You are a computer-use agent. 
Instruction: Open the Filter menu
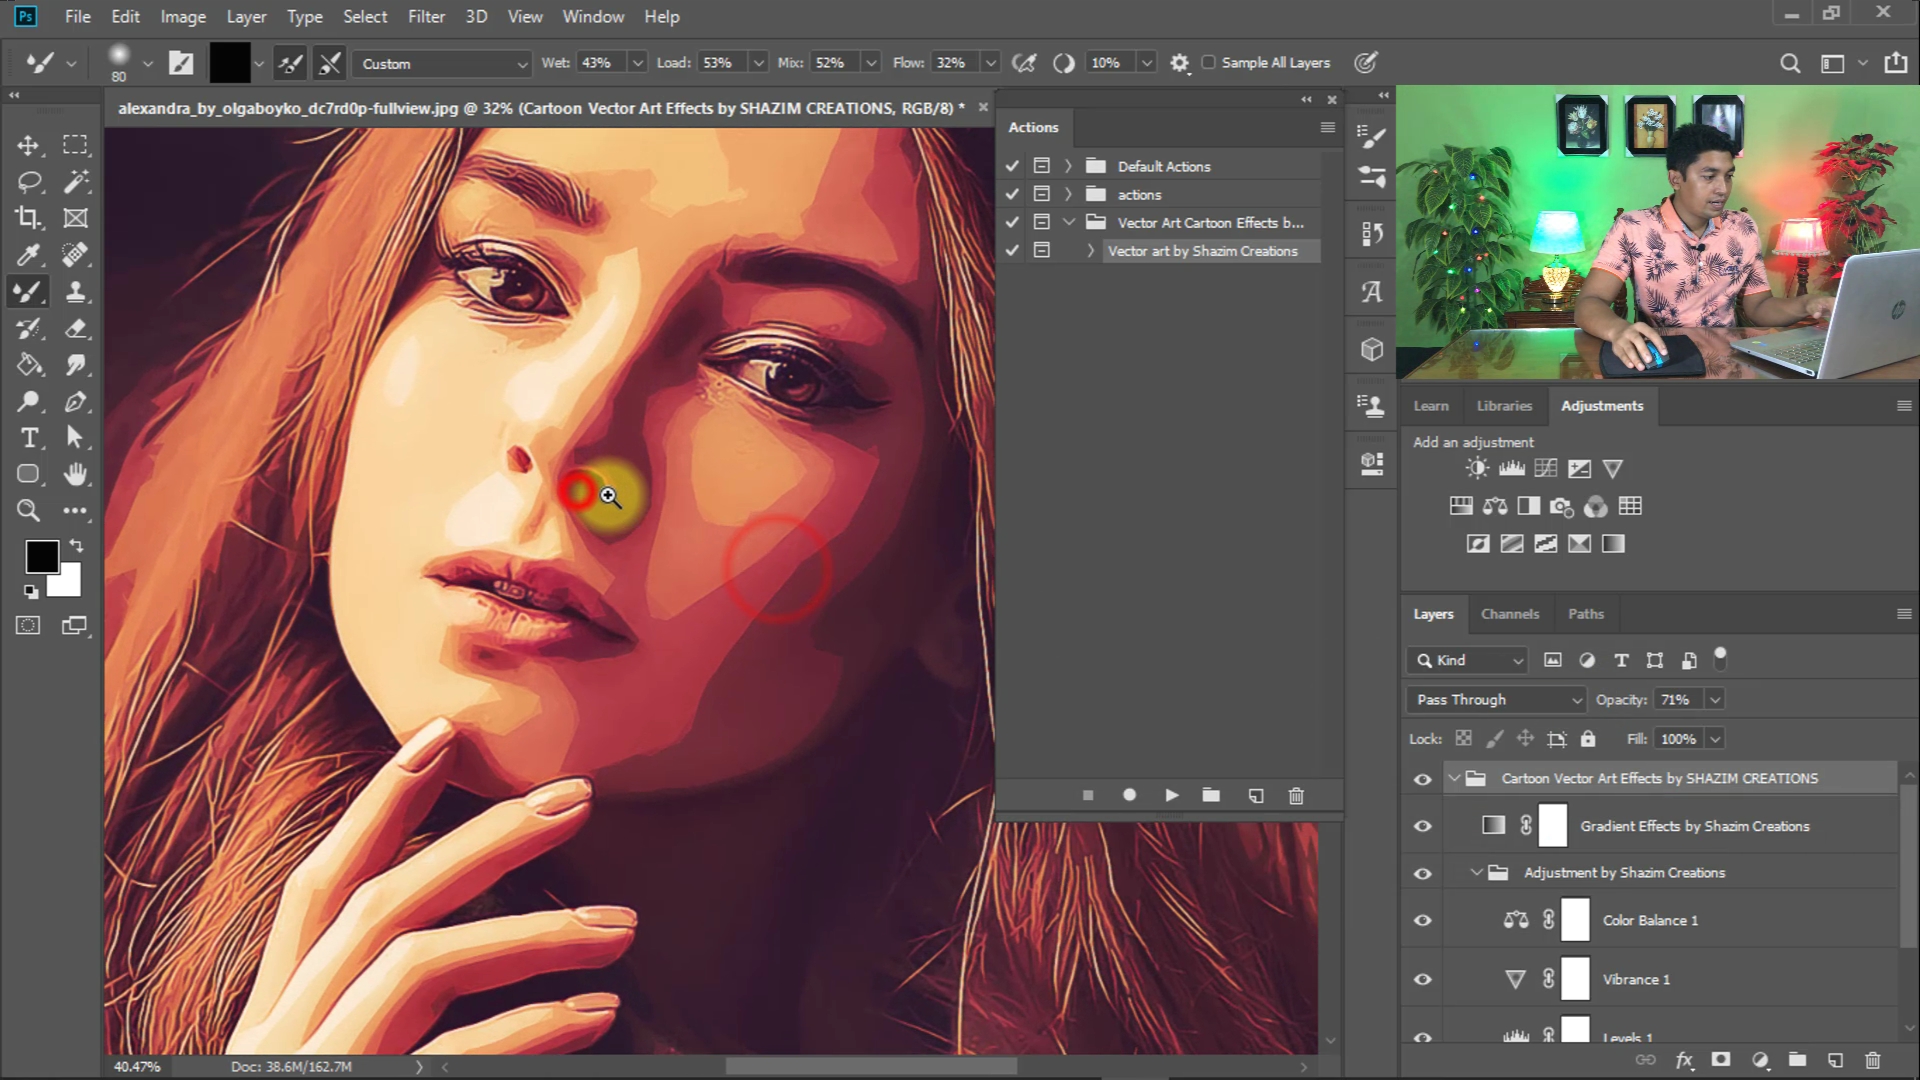(x=426, y=16)
